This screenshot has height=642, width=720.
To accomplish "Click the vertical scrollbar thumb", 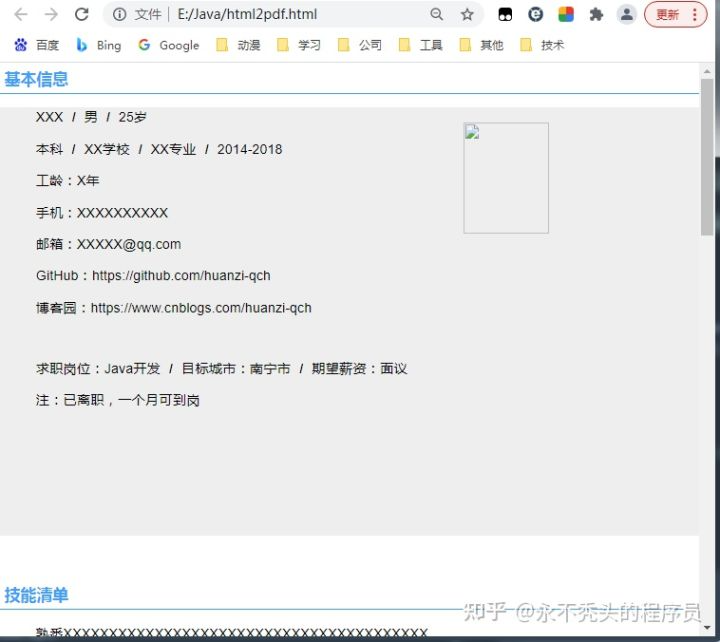I will click(x=707, y=158).
